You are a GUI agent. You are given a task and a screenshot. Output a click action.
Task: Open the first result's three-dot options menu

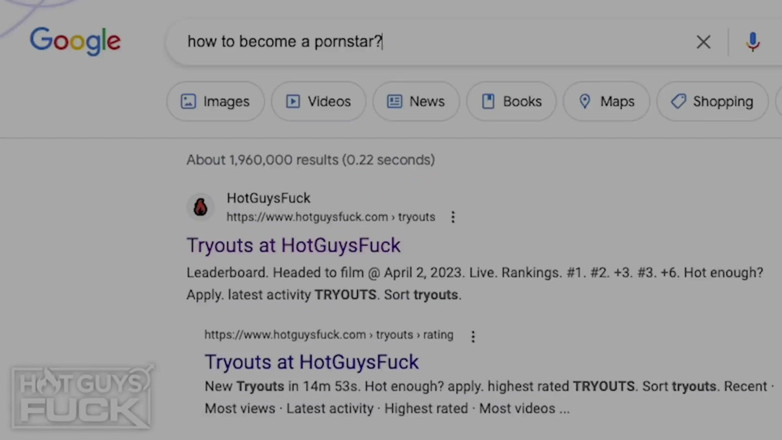click(x=453, y=217)
